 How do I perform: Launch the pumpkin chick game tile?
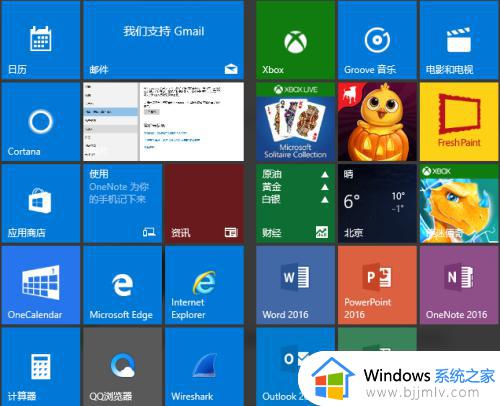(x=377, y=122)
